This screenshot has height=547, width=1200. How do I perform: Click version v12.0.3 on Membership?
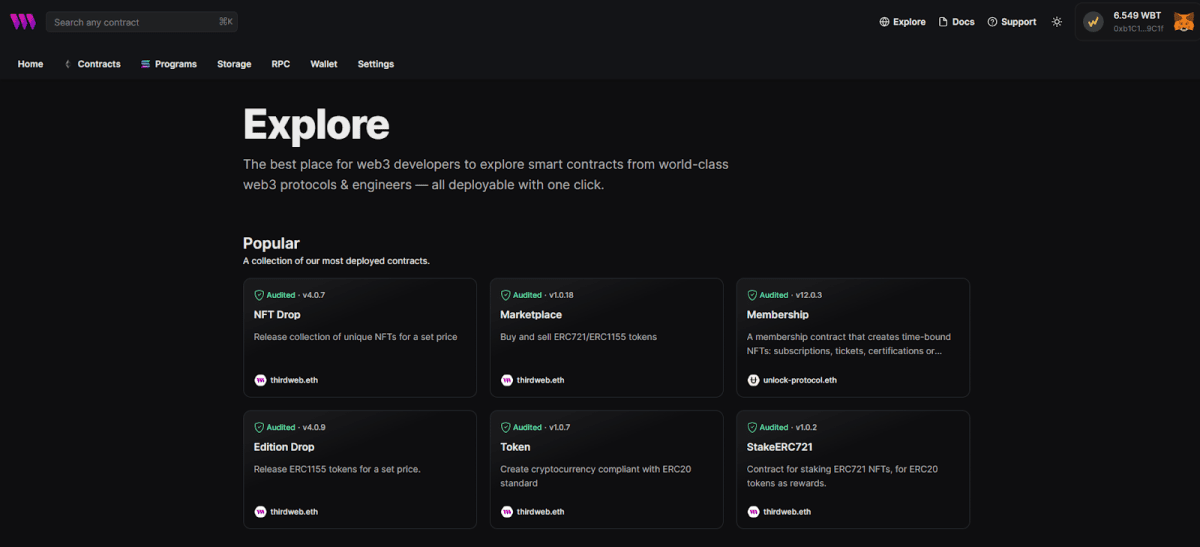click(x=809, y=295)
